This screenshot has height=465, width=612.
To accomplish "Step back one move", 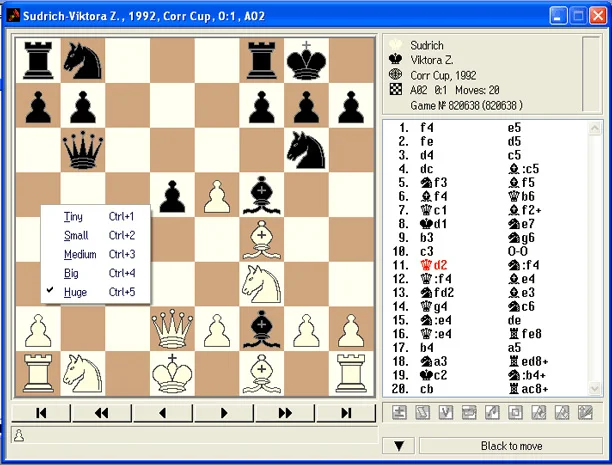I will click(x=163, y=413).
